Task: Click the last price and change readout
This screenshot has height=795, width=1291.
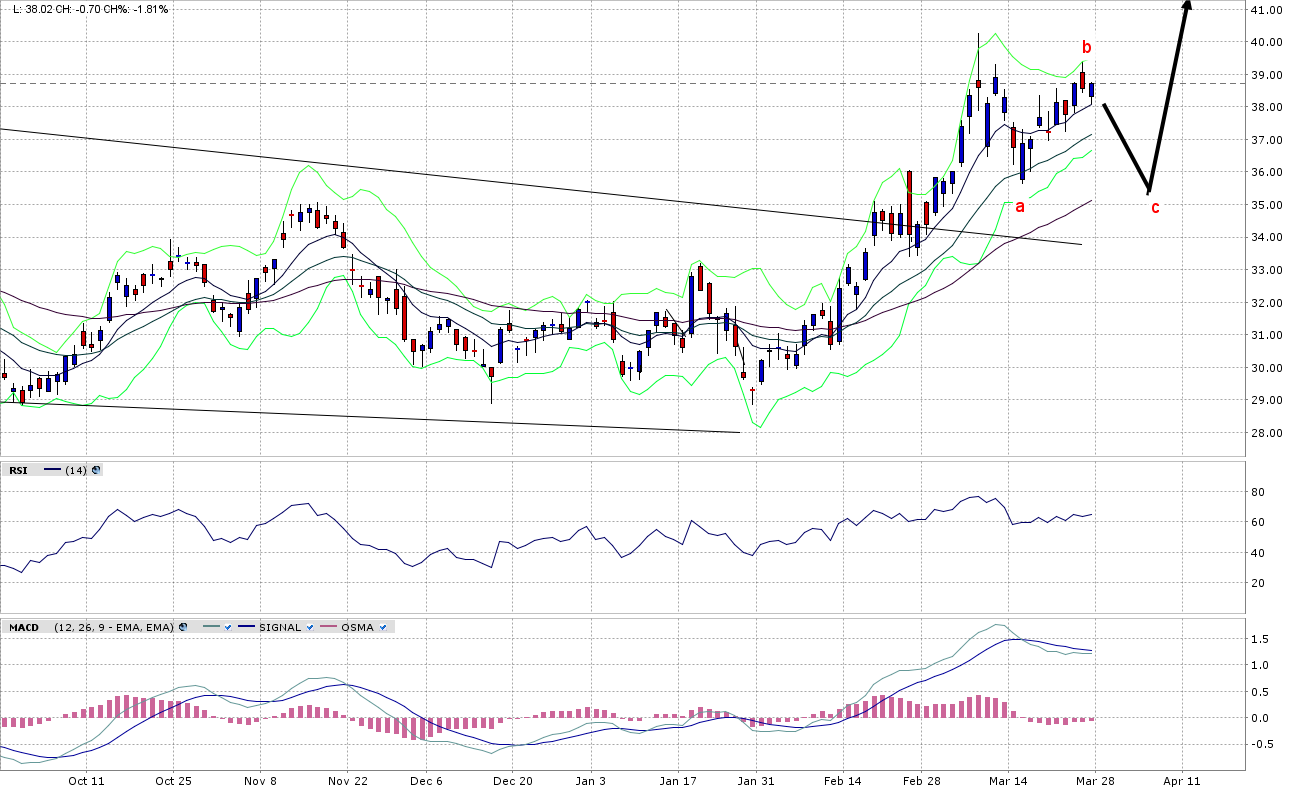Action: point(88,9)
